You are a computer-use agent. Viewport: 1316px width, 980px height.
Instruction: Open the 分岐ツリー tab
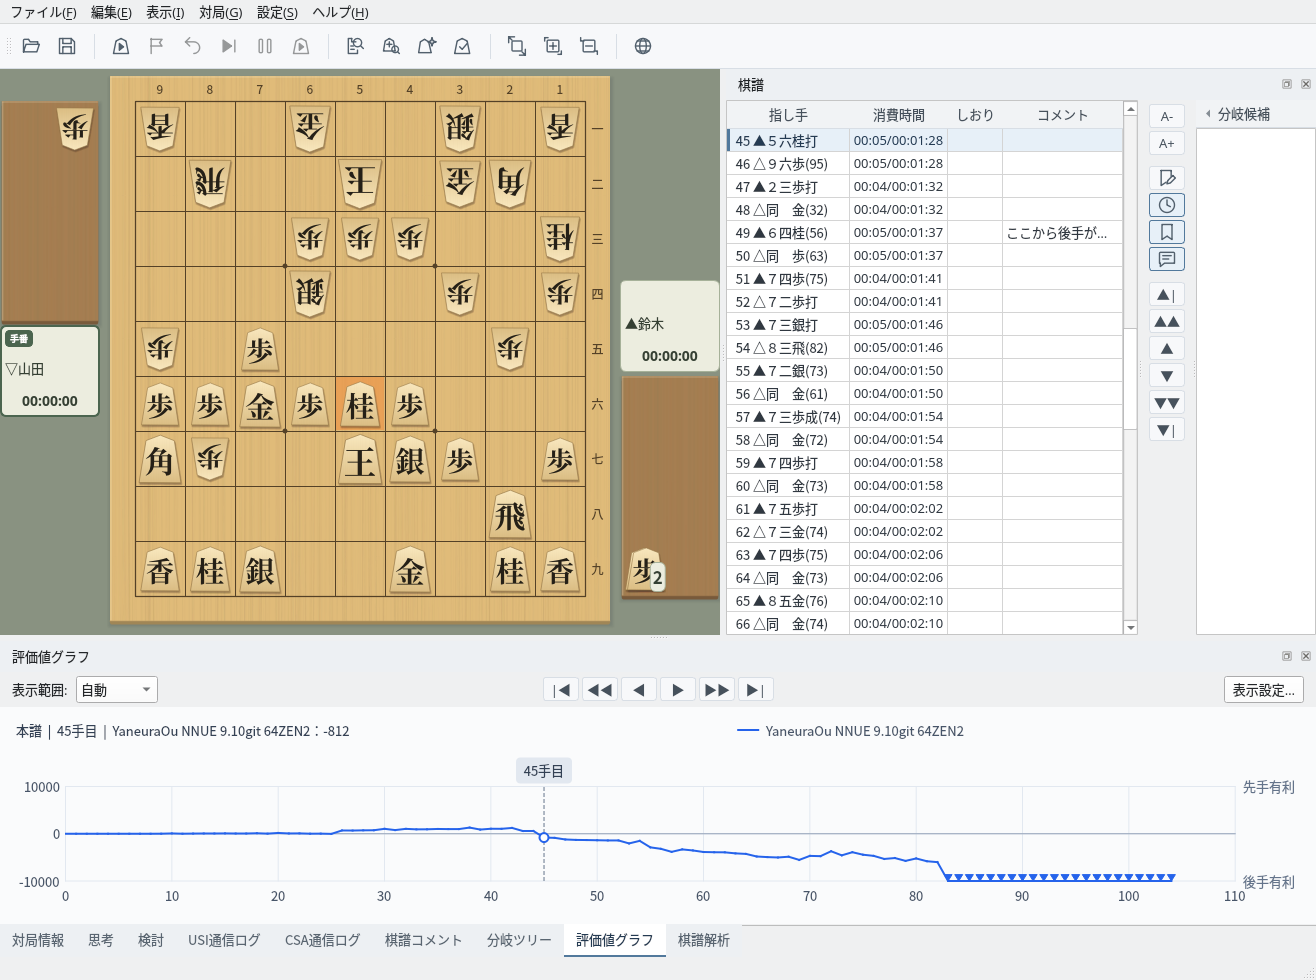pos(519,940)
